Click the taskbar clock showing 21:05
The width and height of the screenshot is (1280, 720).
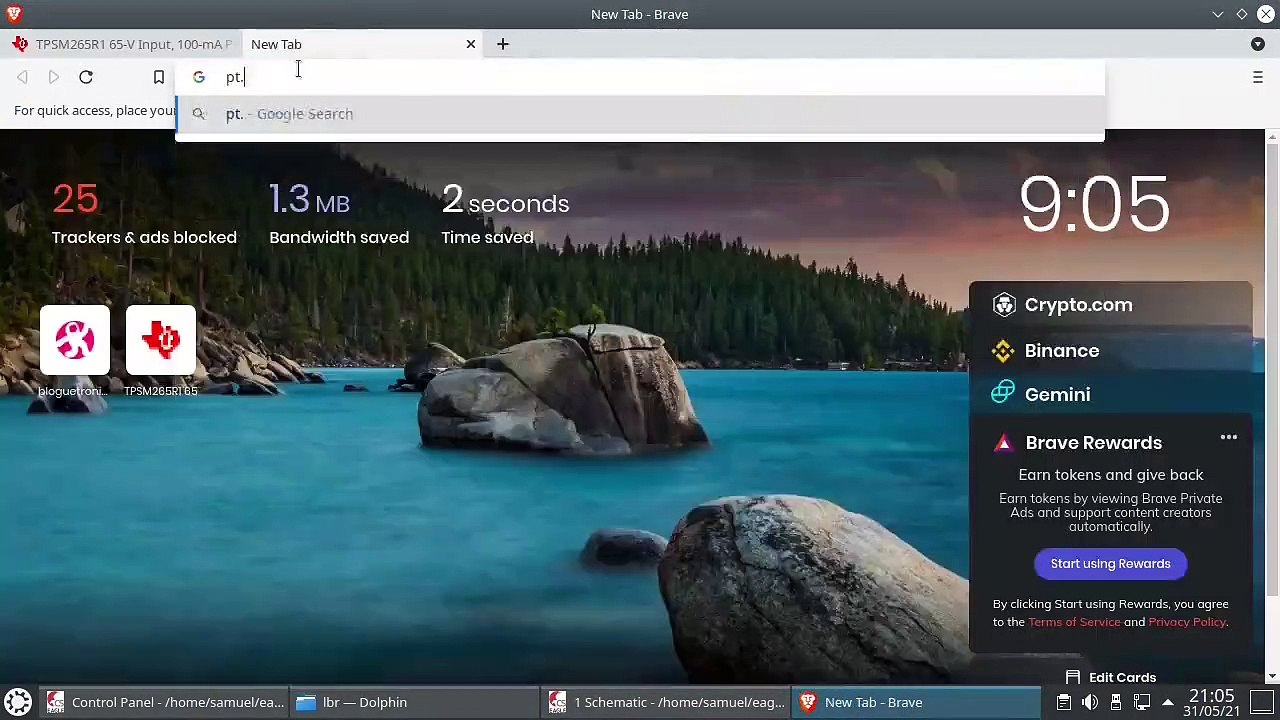(1212, 702)
